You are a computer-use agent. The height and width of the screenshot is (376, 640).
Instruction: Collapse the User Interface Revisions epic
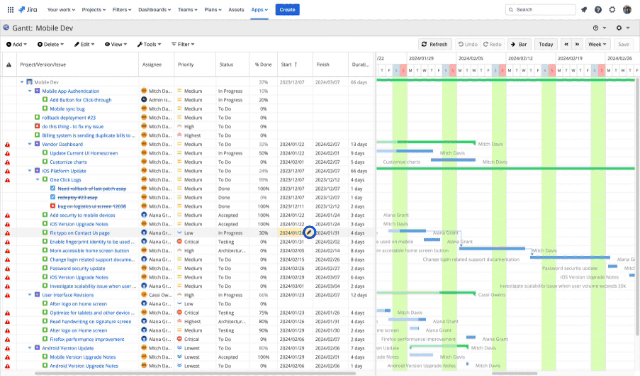[30, 295]
